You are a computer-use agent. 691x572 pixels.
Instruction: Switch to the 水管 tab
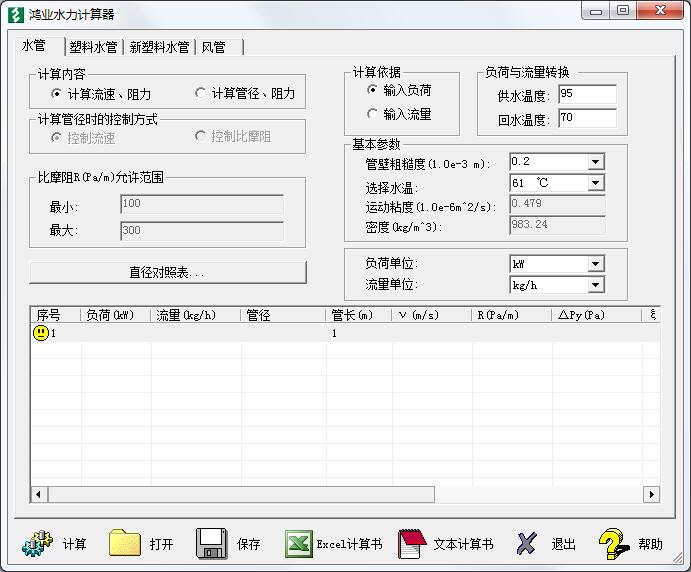pyautogui.click(x=40, y=45)
